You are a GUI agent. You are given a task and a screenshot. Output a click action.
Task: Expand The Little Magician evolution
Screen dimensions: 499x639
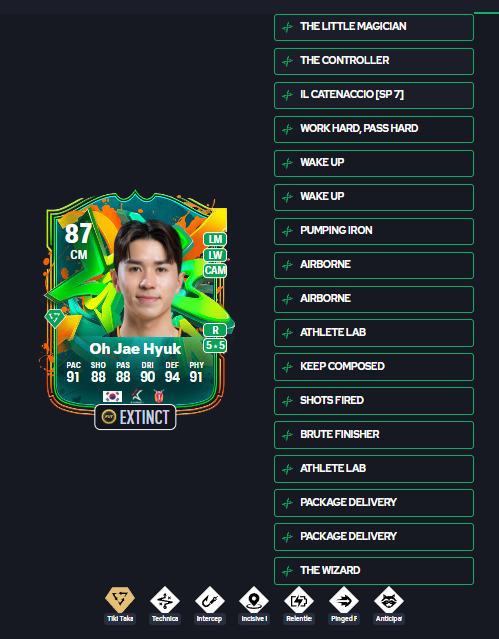coord(374,27)
